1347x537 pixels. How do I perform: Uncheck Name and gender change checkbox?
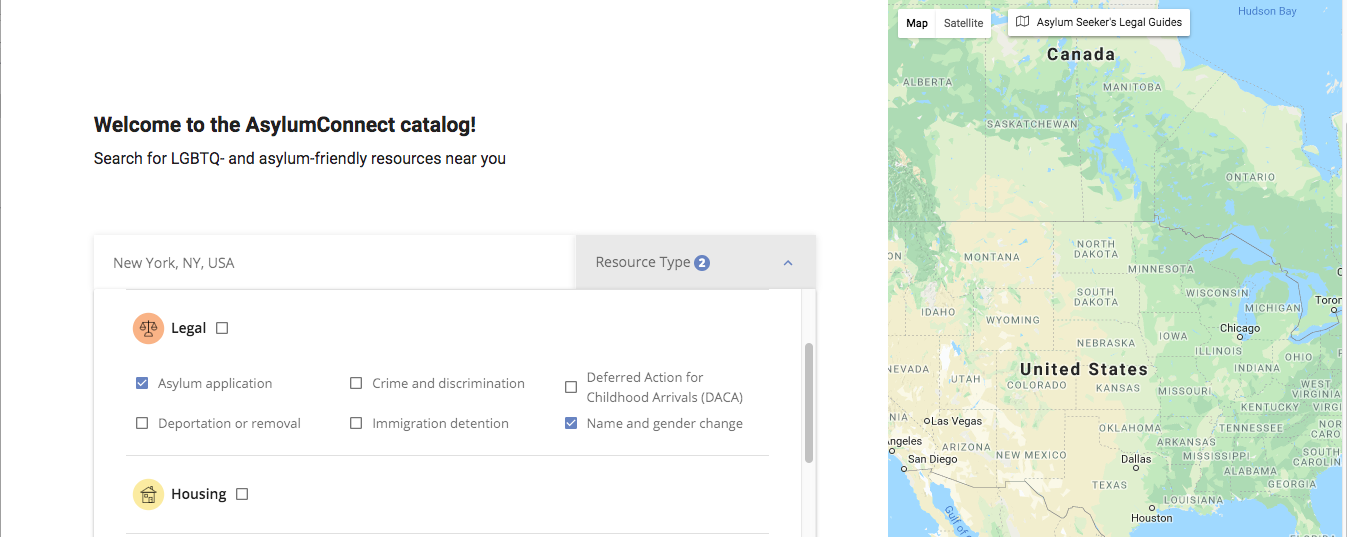(571, 423)
